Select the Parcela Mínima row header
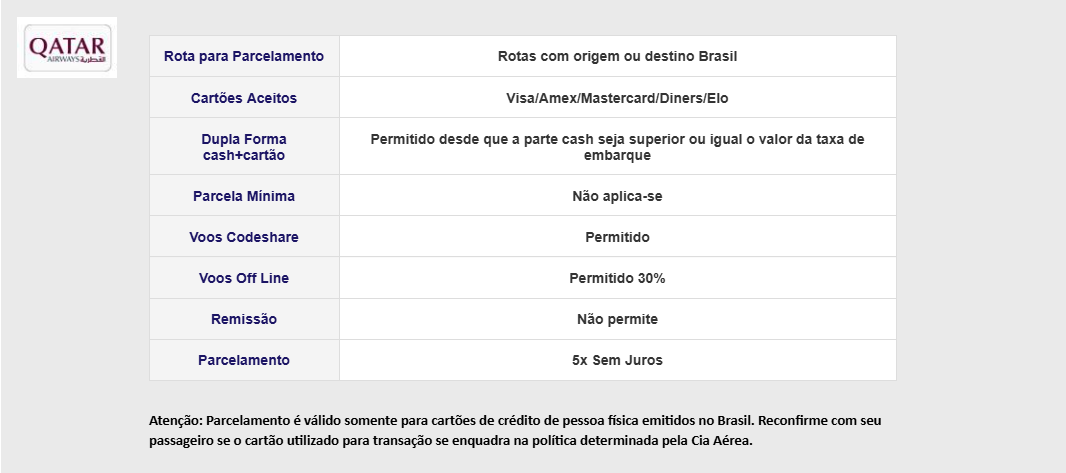The image size is (1066, 473). pos(244,196)
